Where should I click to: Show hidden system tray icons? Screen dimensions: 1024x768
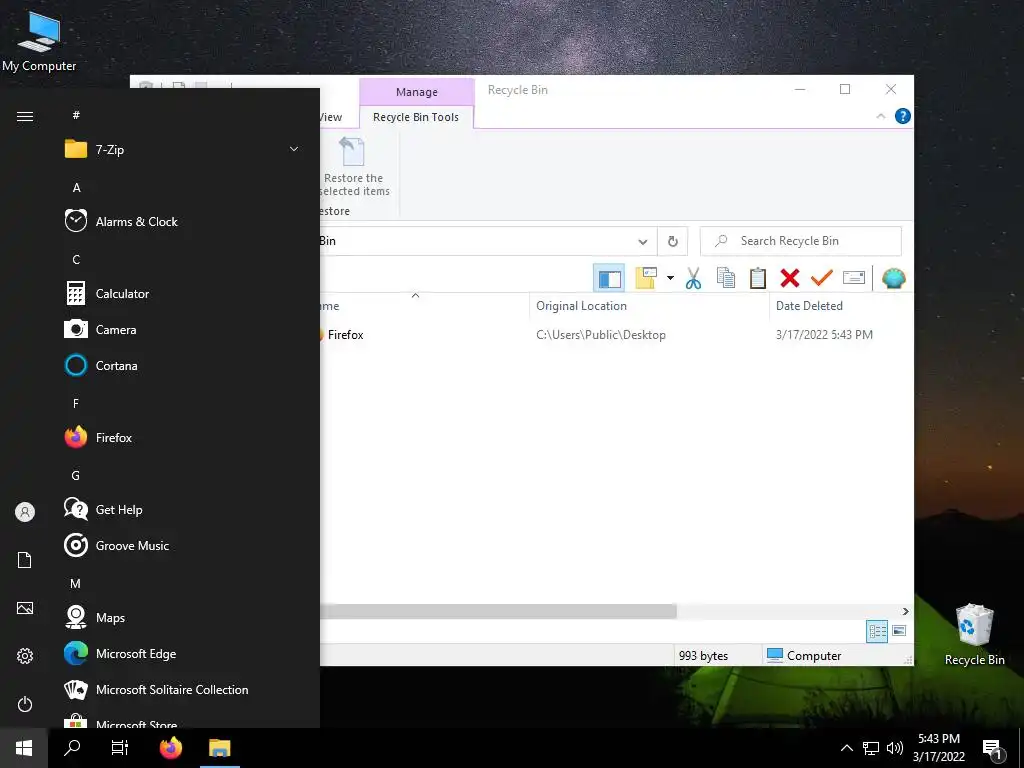pos(846,748)
